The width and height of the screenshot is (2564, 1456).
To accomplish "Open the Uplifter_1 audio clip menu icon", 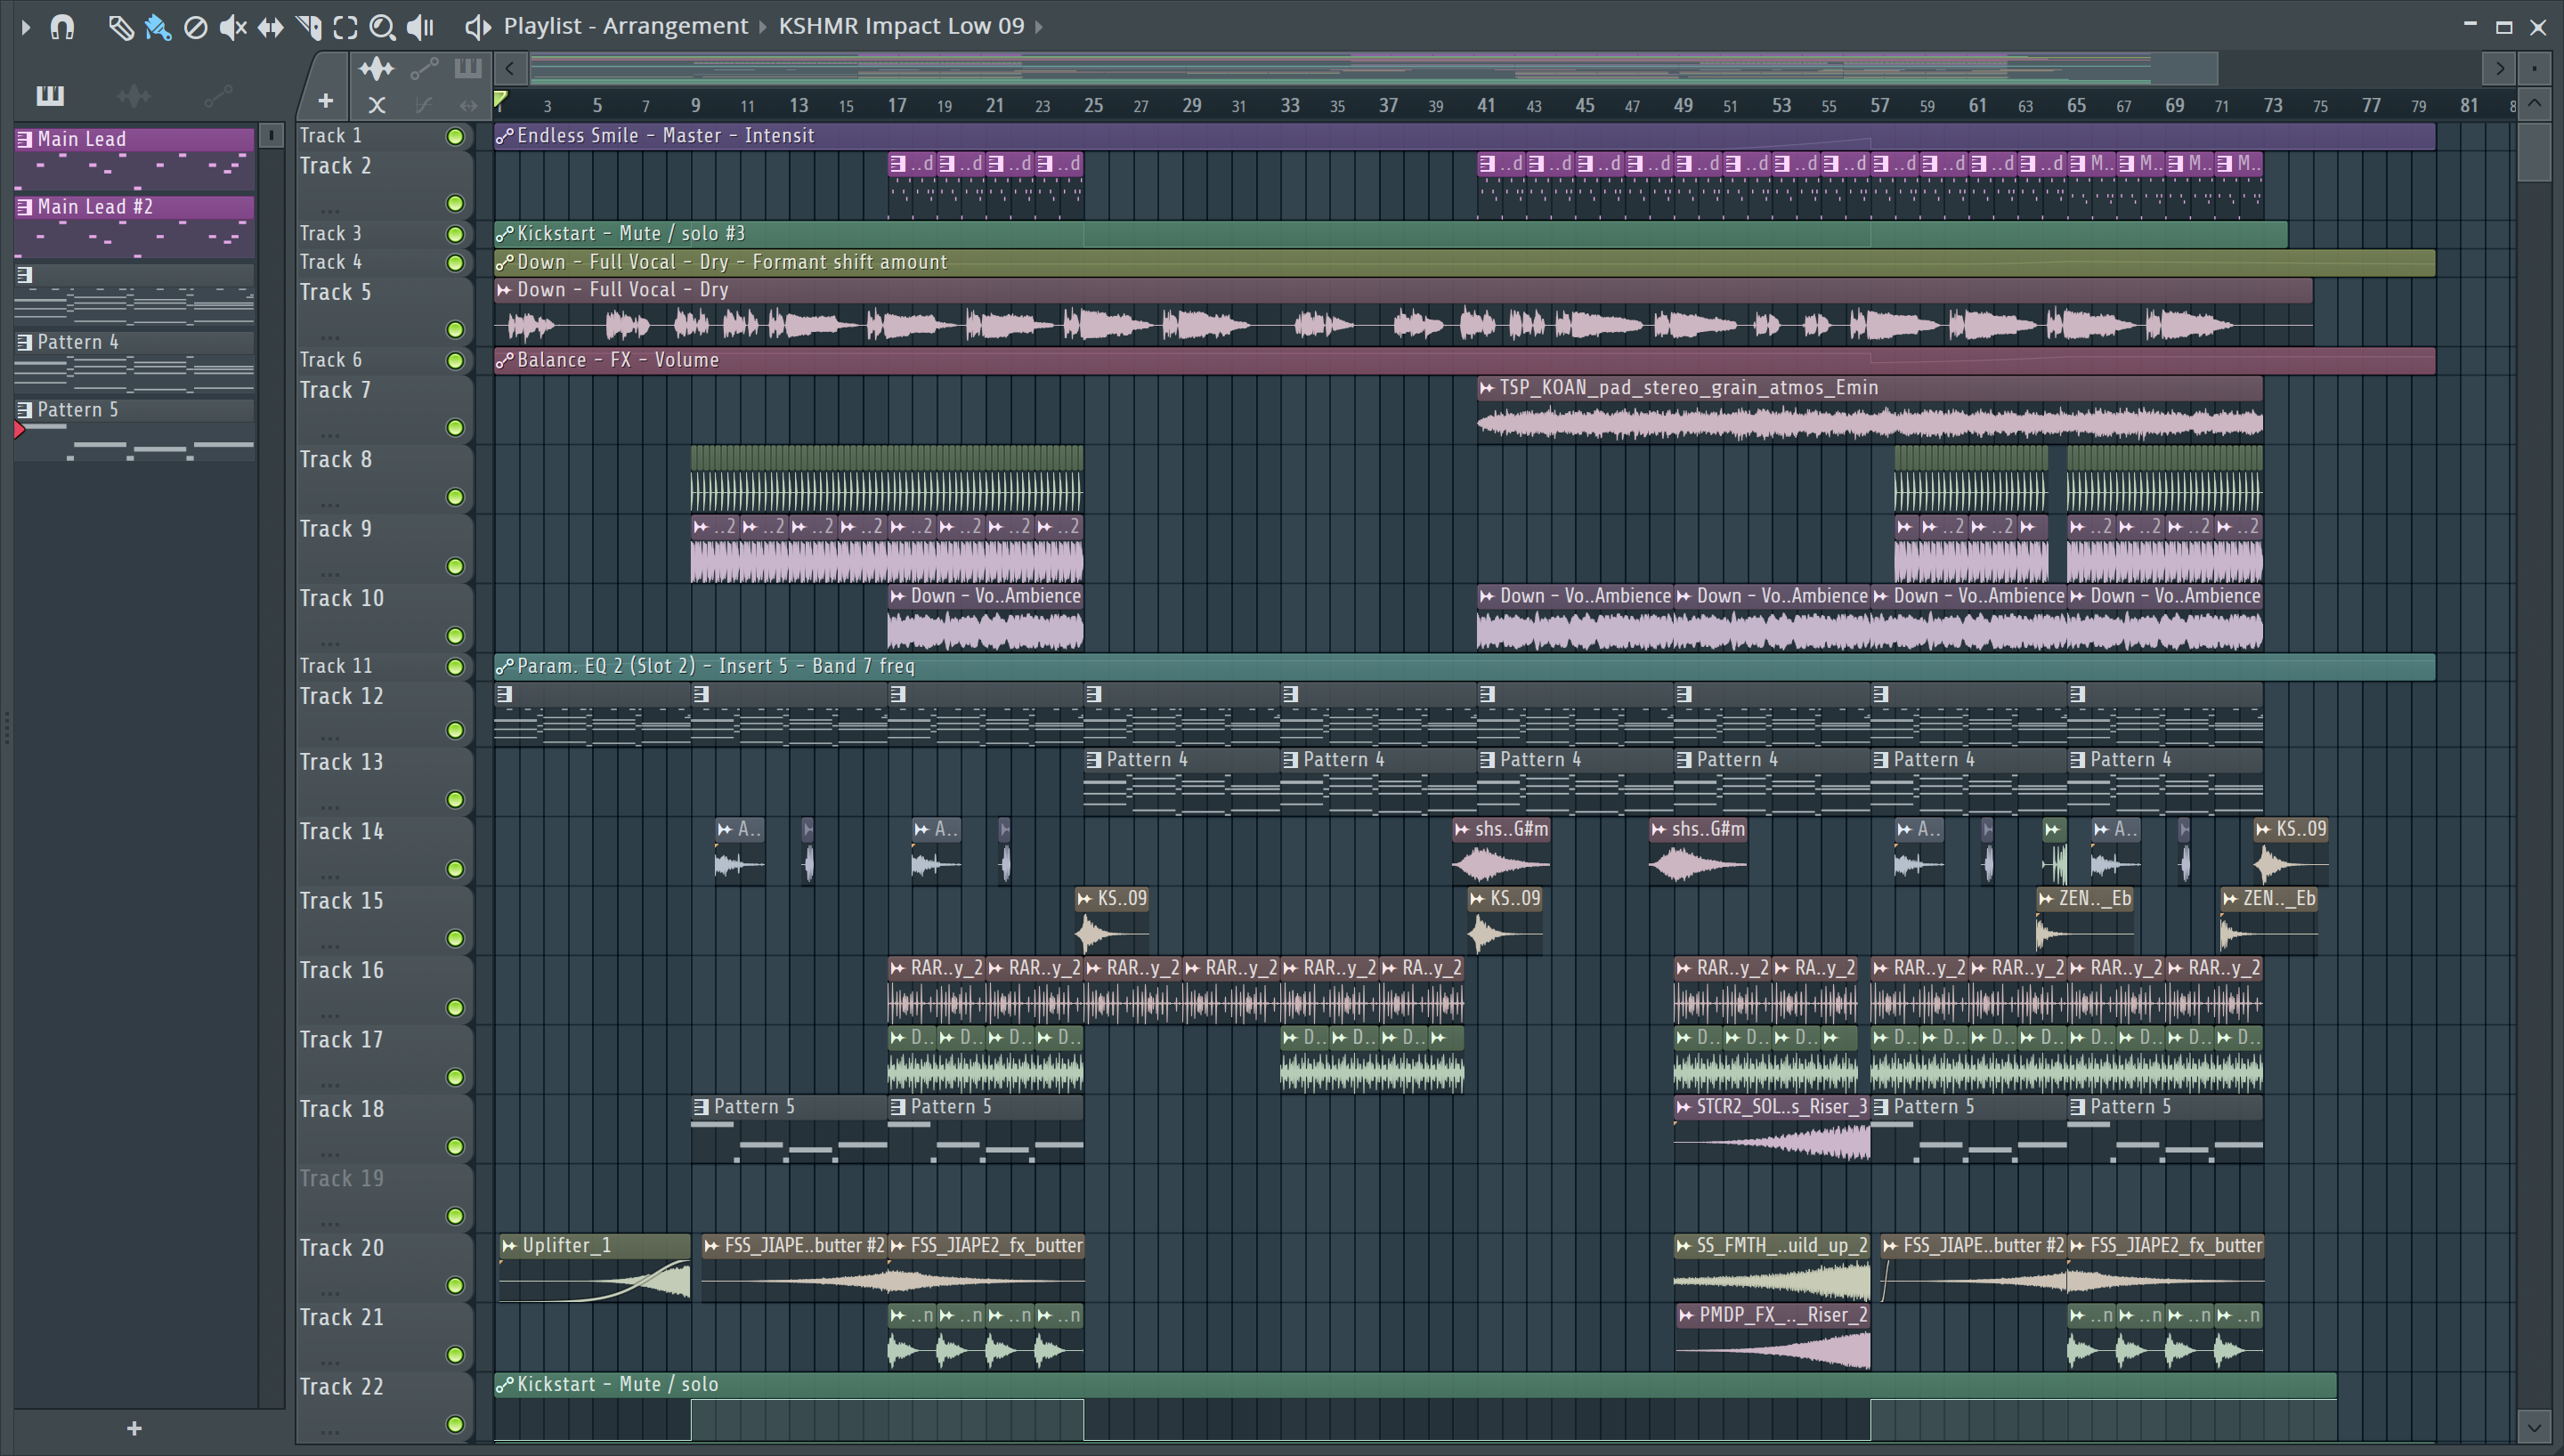I will pos(510,1246).
